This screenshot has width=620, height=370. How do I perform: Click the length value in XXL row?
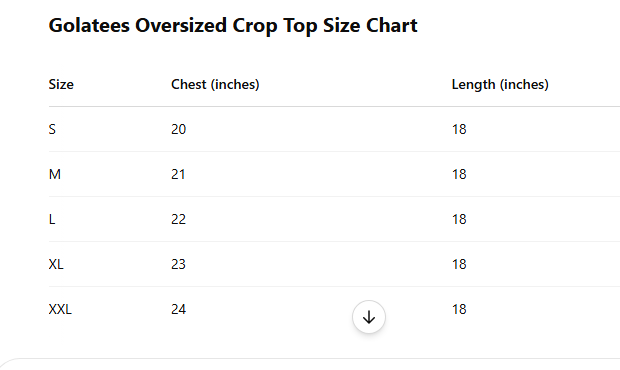pyautogui.click(x=459, y=310)
